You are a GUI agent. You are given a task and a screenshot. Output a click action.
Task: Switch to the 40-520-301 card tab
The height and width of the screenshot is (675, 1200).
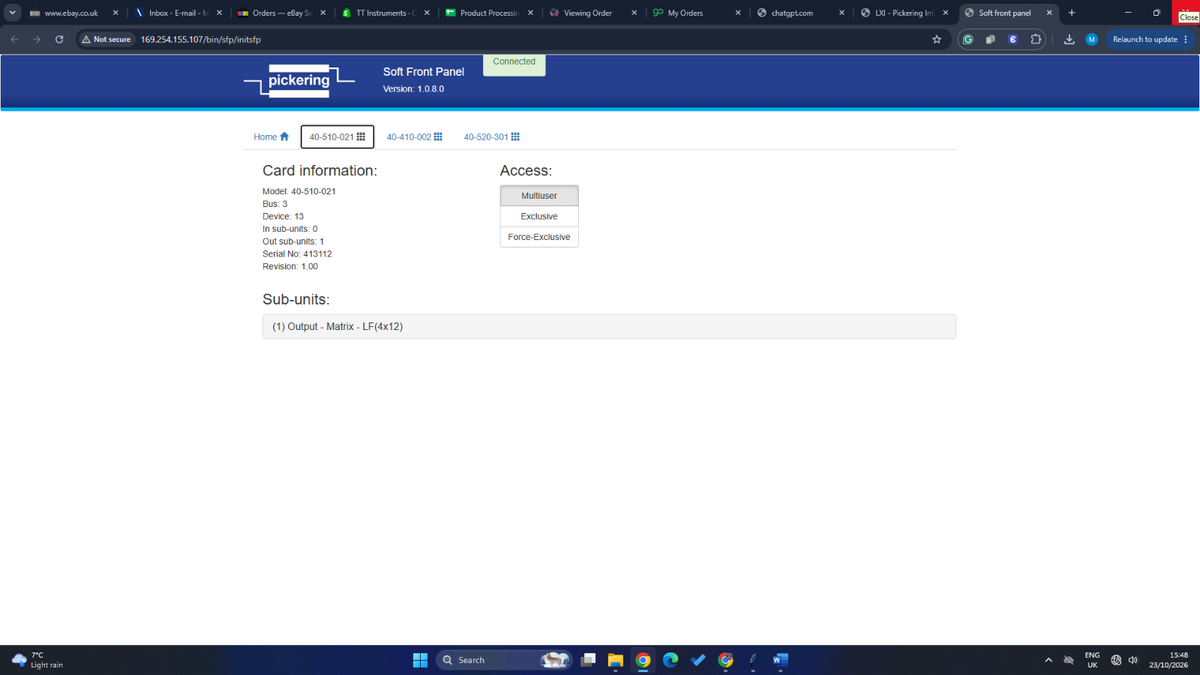point(492,137)
